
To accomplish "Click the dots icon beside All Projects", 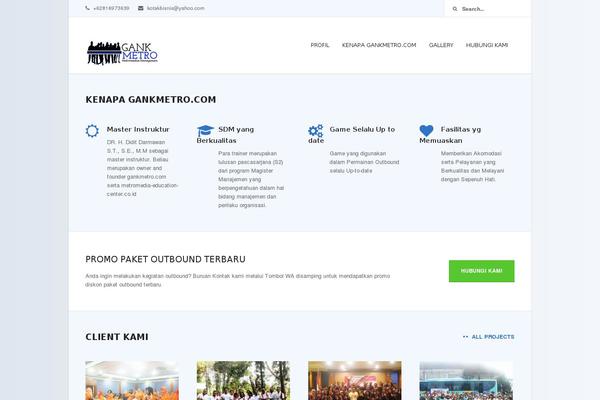I will pyautogui.click(x=465, y=337).
